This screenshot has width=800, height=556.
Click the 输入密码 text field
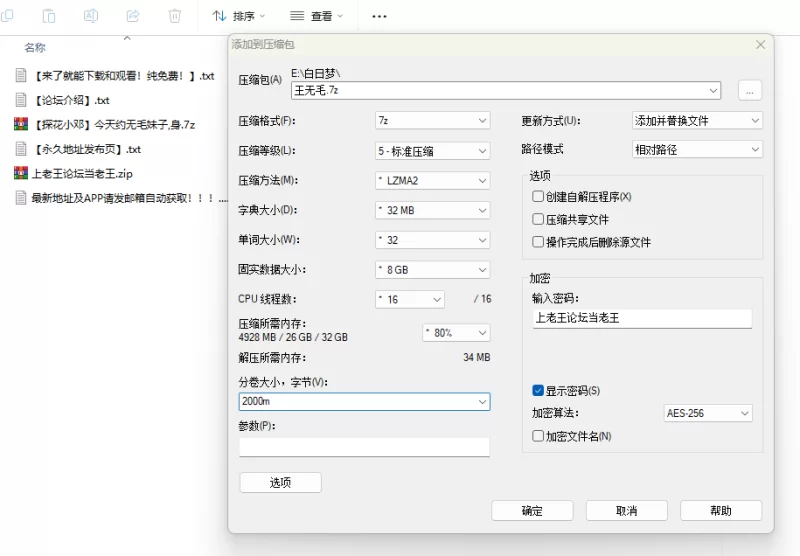[641, 318]
